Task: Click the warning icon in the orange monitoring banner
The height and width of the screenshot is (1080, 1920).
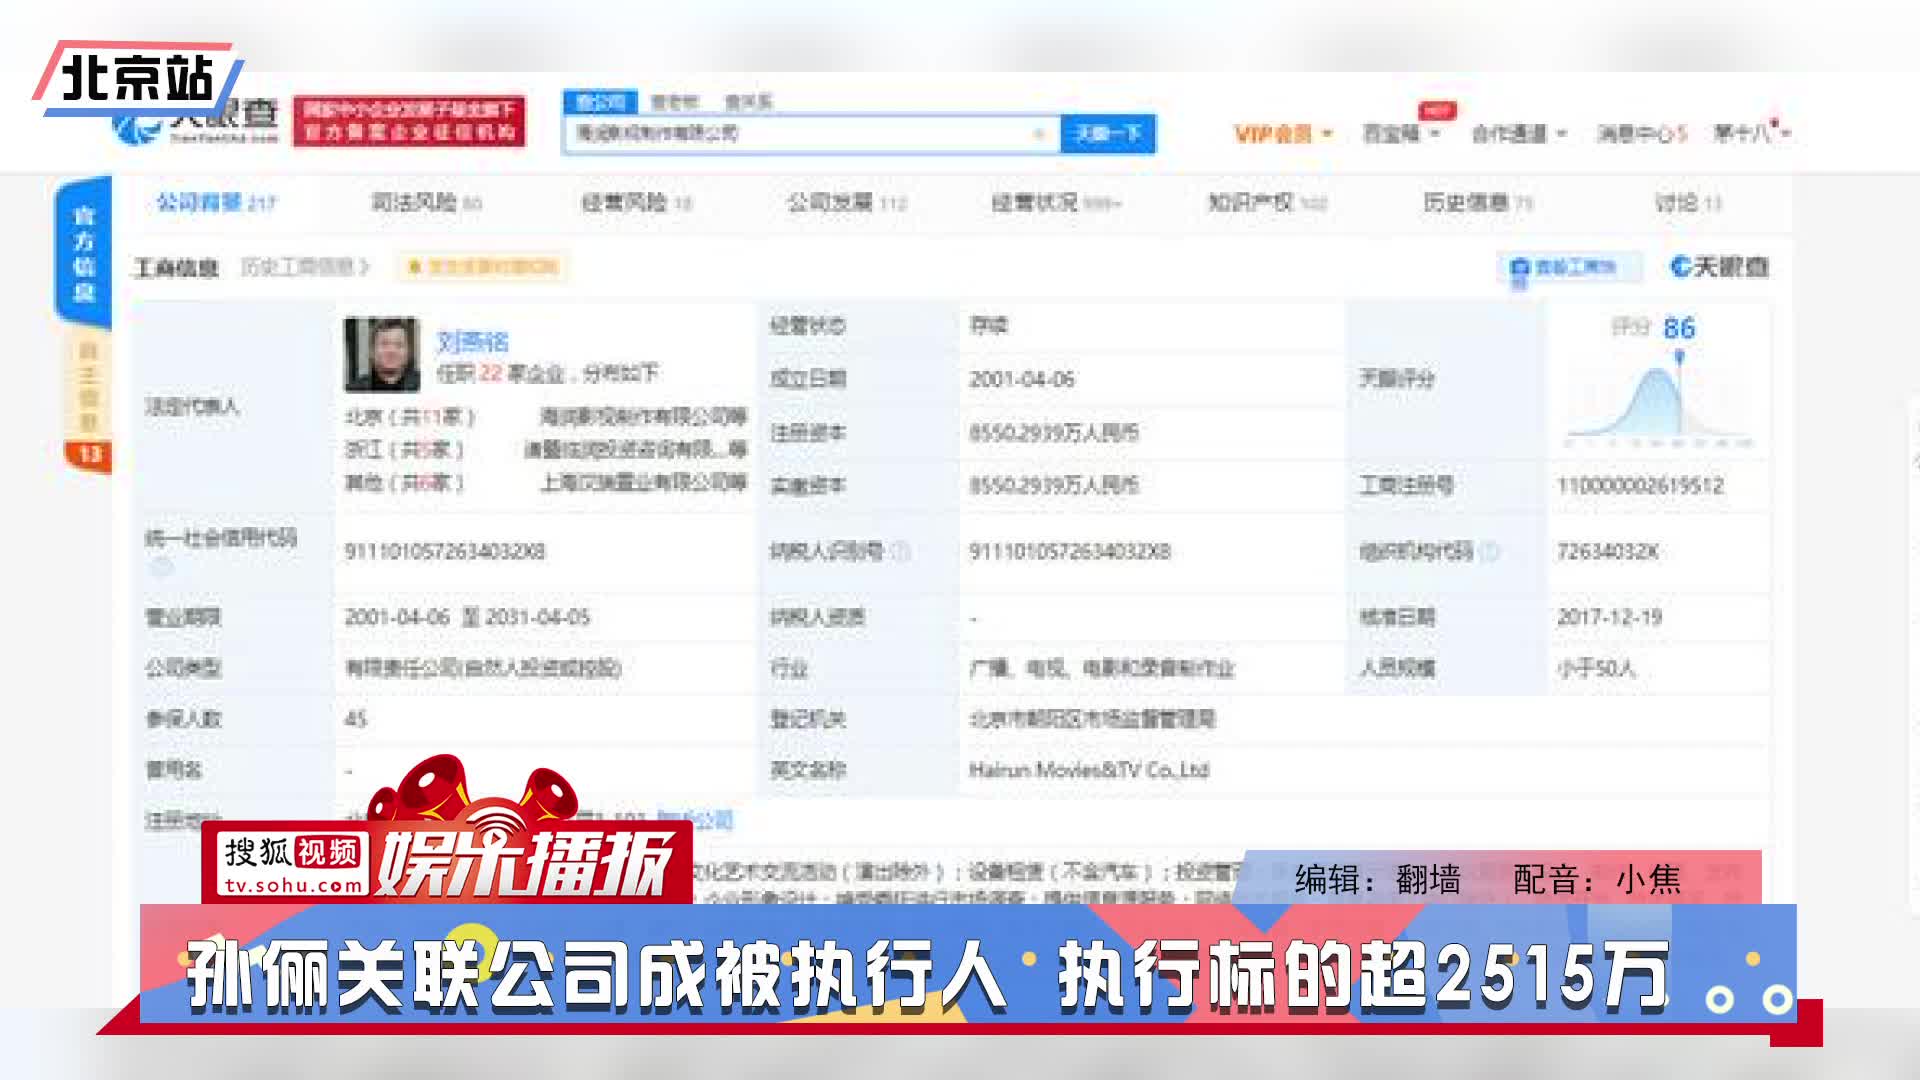Action: click(413, 267)
